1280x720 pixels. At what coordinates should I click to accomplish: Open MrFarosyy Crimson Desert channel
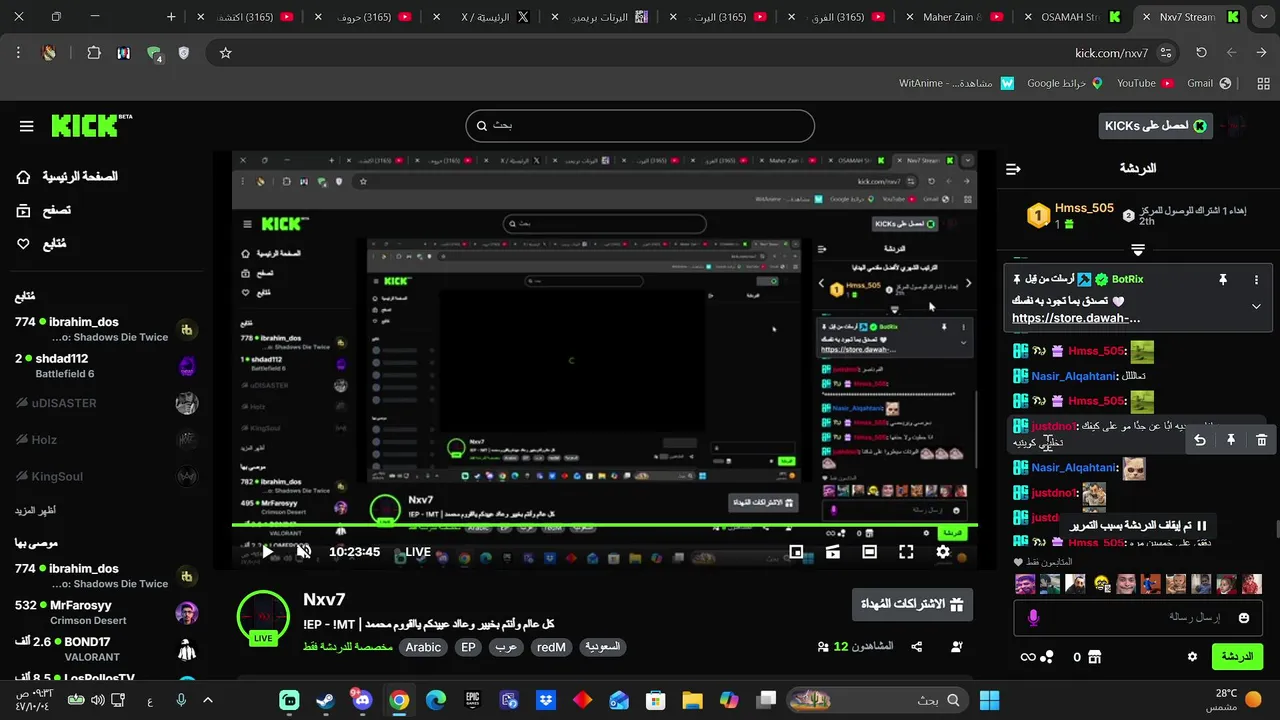tap(106, 612)
